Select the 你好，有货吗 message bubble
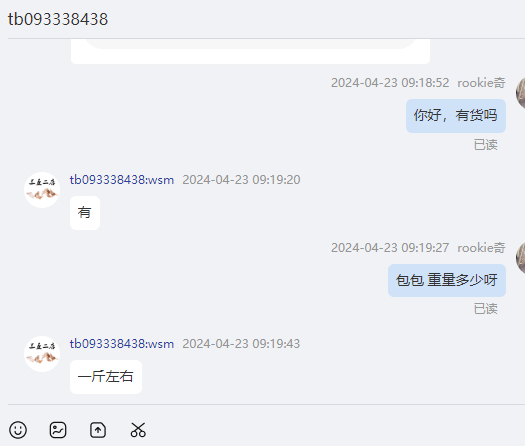 pyautogui.click(x=456, y=116)
